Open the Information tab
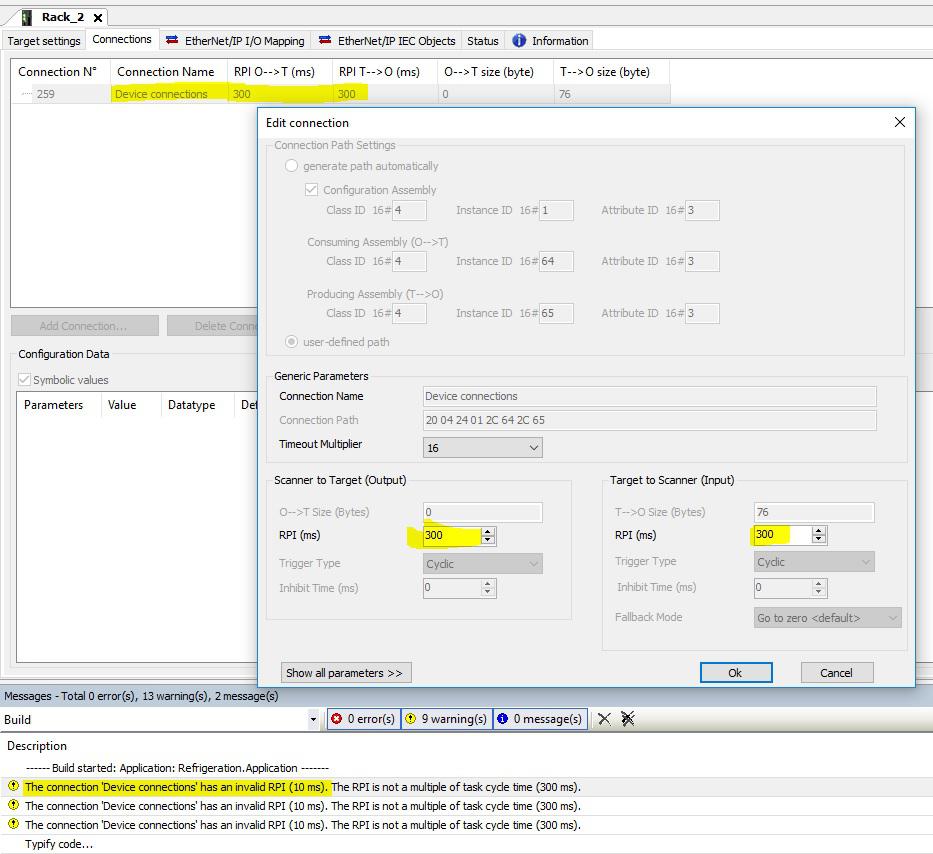 click(550, 41)
